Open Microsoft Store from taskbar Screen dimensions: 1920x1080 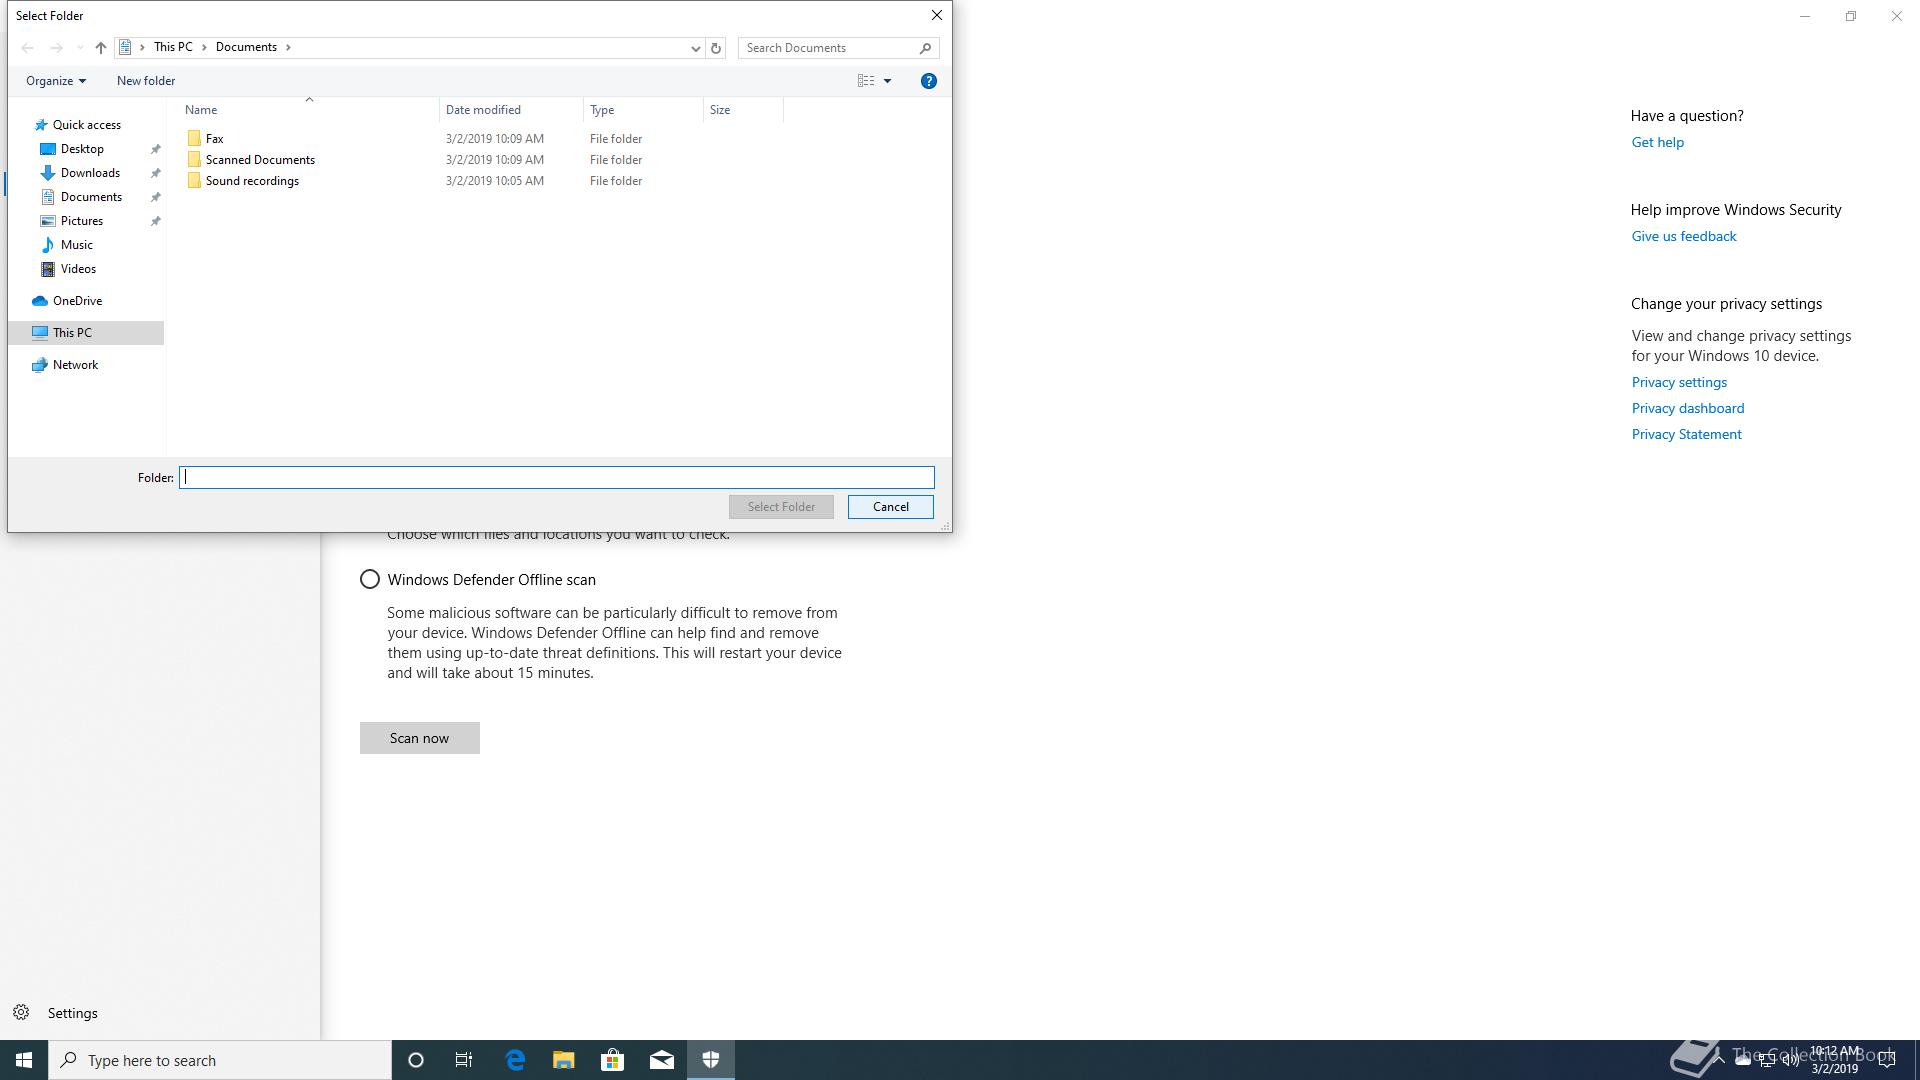[x=613, y=1060]
